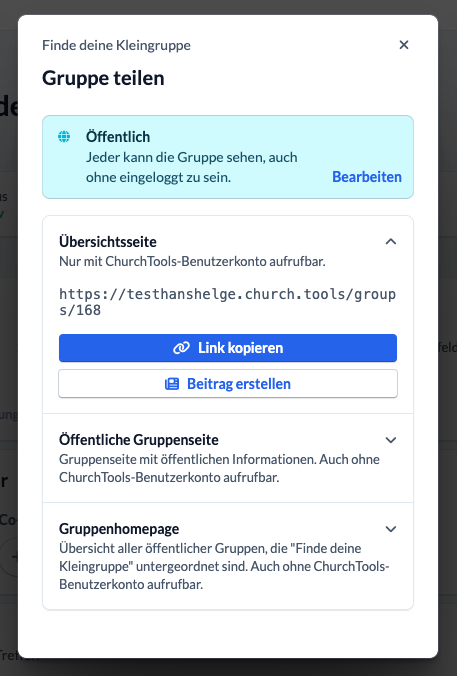Click the Link kopieren button

tap(228, 348)
